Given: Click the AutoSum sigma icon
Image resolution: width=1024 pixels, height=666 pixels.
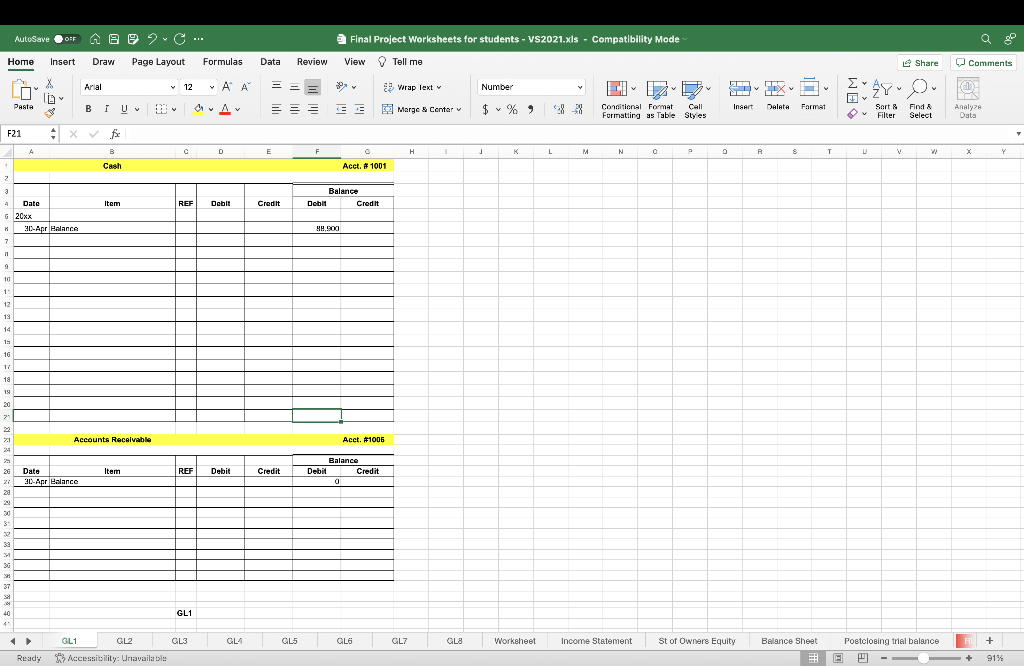Looking at the screenshot, I should pyautogui.click(x=851, y=84).
